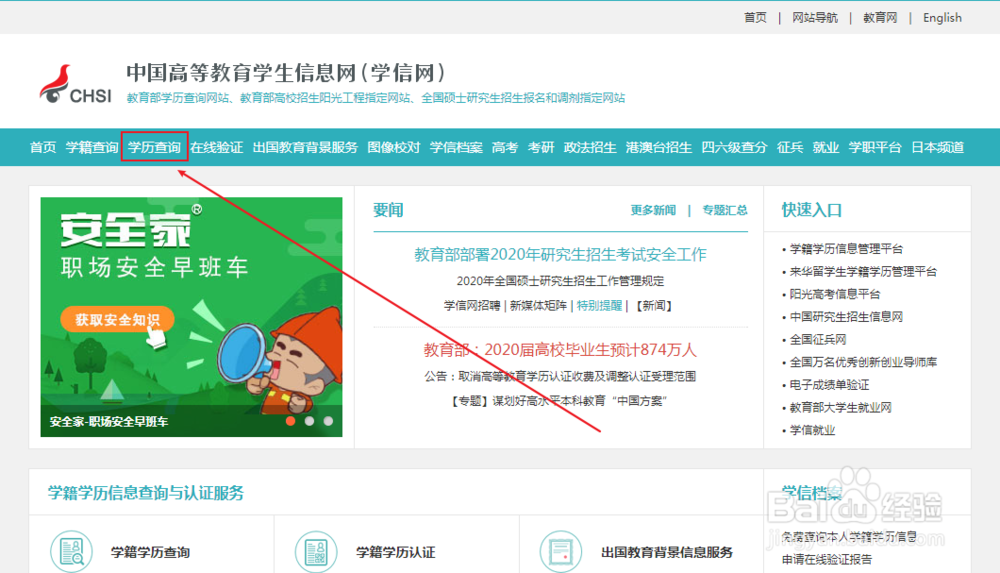Viewport: 1000px width, 573px height.
Task: Open 学籍查询 in navigation bar
Action: tap(92, 147)
